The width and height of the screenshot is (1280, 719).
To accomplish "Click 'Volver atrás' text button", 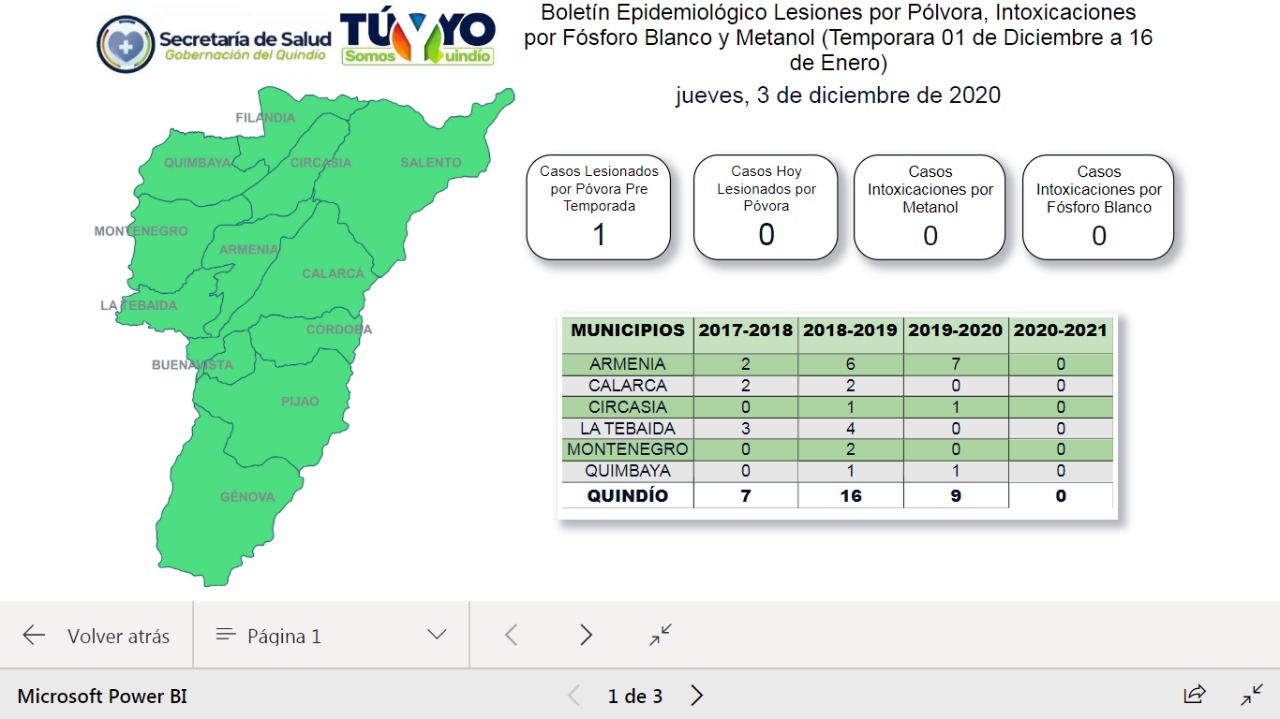I will (x=118, y=636).
